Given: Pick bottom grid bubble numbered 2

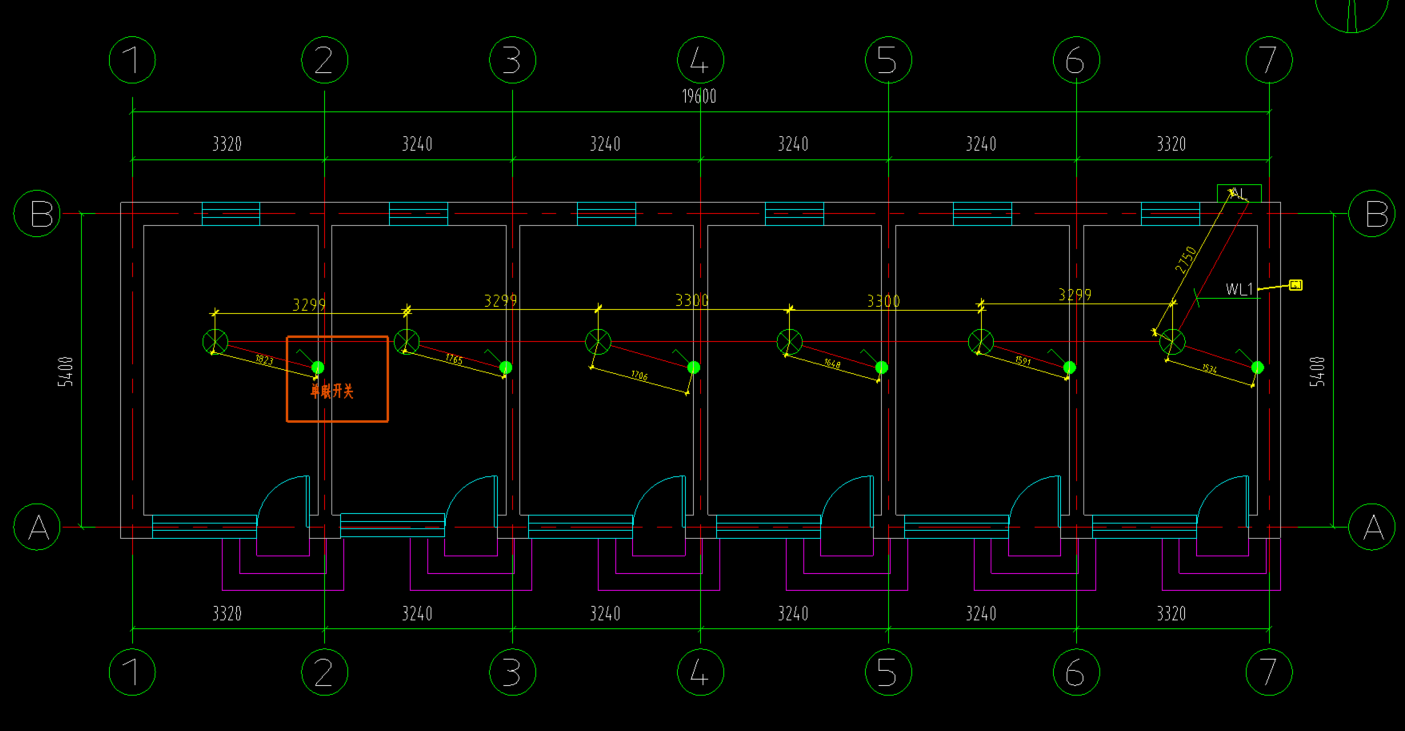Looking at the screenshot, I should (324, 673).
